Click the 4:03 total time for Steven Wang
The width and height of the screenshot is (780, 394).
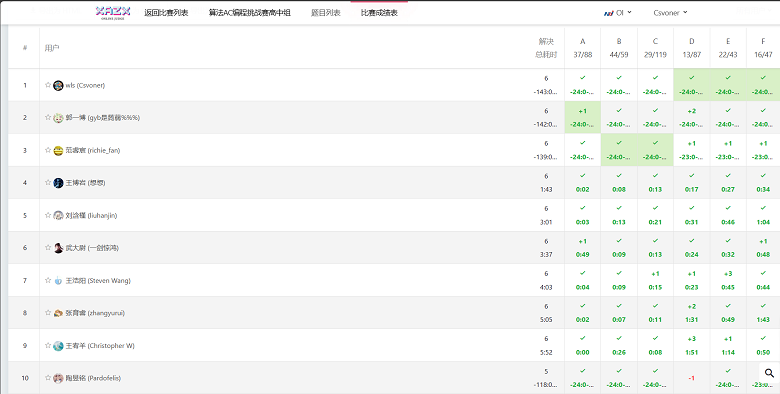(x=546, y=287)
